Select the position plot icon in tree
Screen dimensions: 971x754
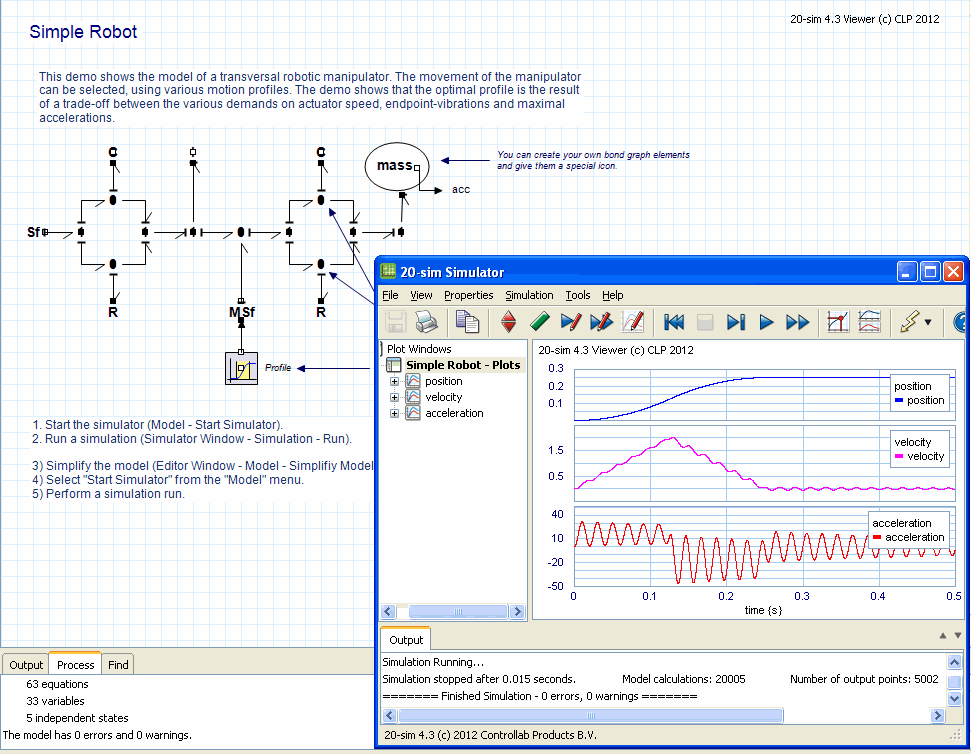click(x=413, y=381)
